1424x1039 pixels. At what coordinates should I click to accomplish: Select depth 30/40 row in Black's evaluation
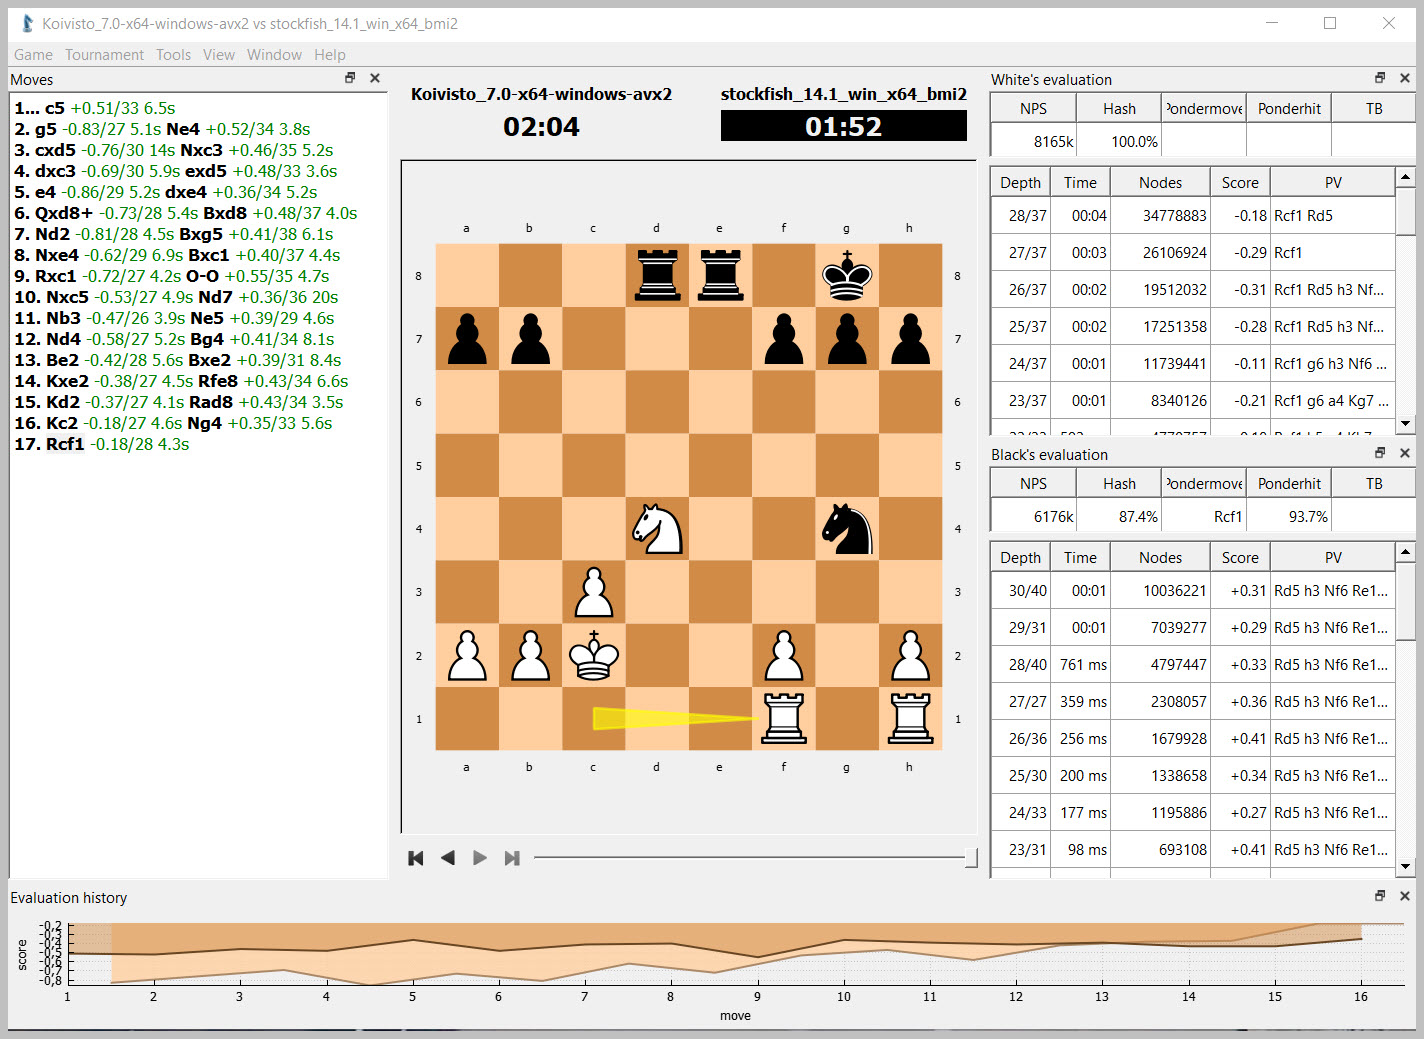pos(1192,590)
